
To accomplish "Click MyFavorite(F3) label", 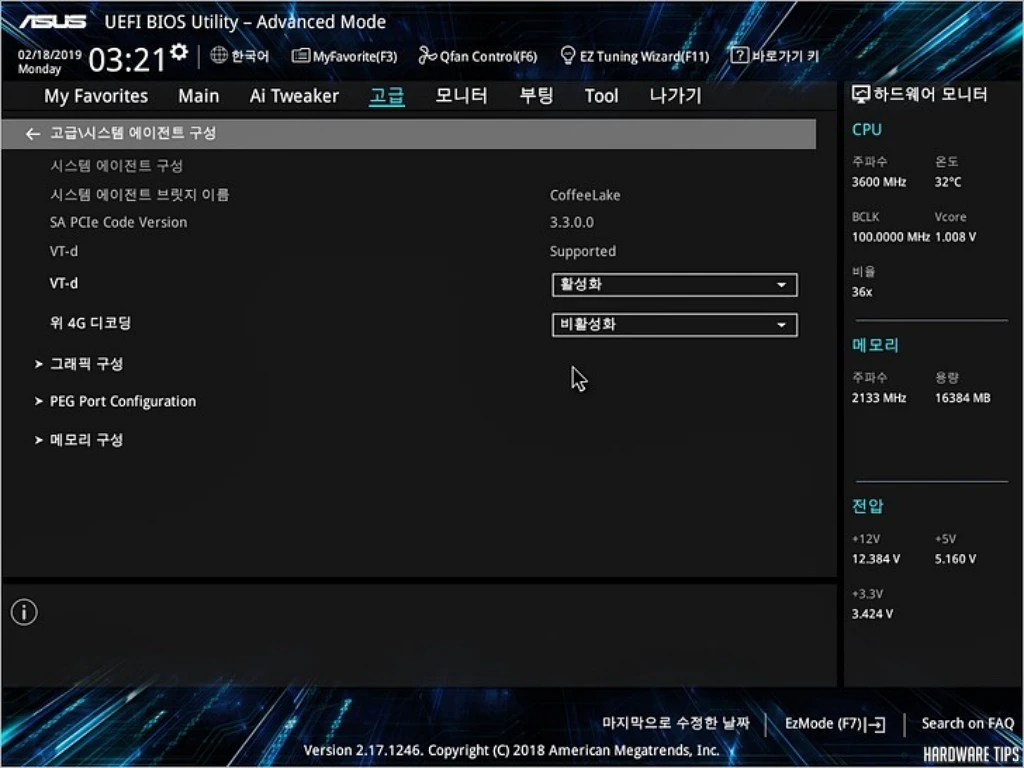I will click(355, 57).
